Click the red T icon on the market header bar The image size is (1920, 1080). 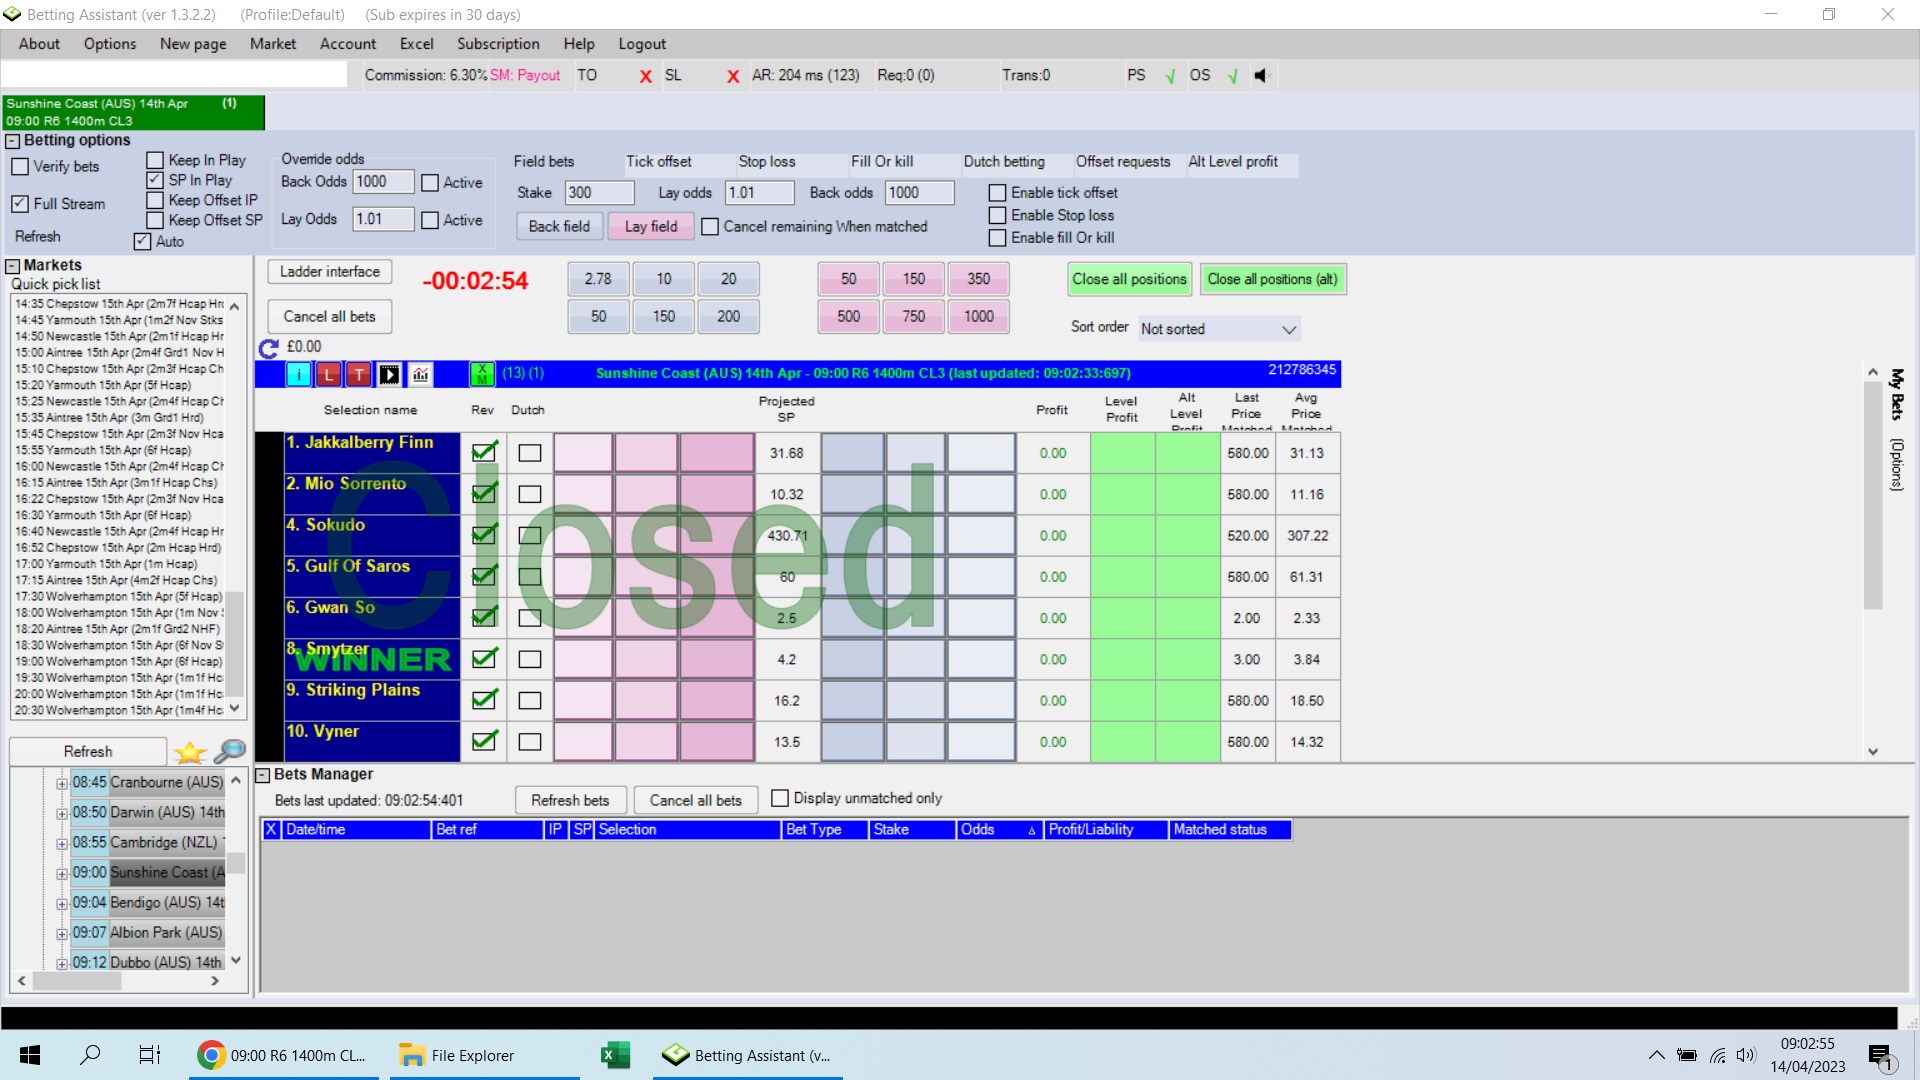point(358,374)
